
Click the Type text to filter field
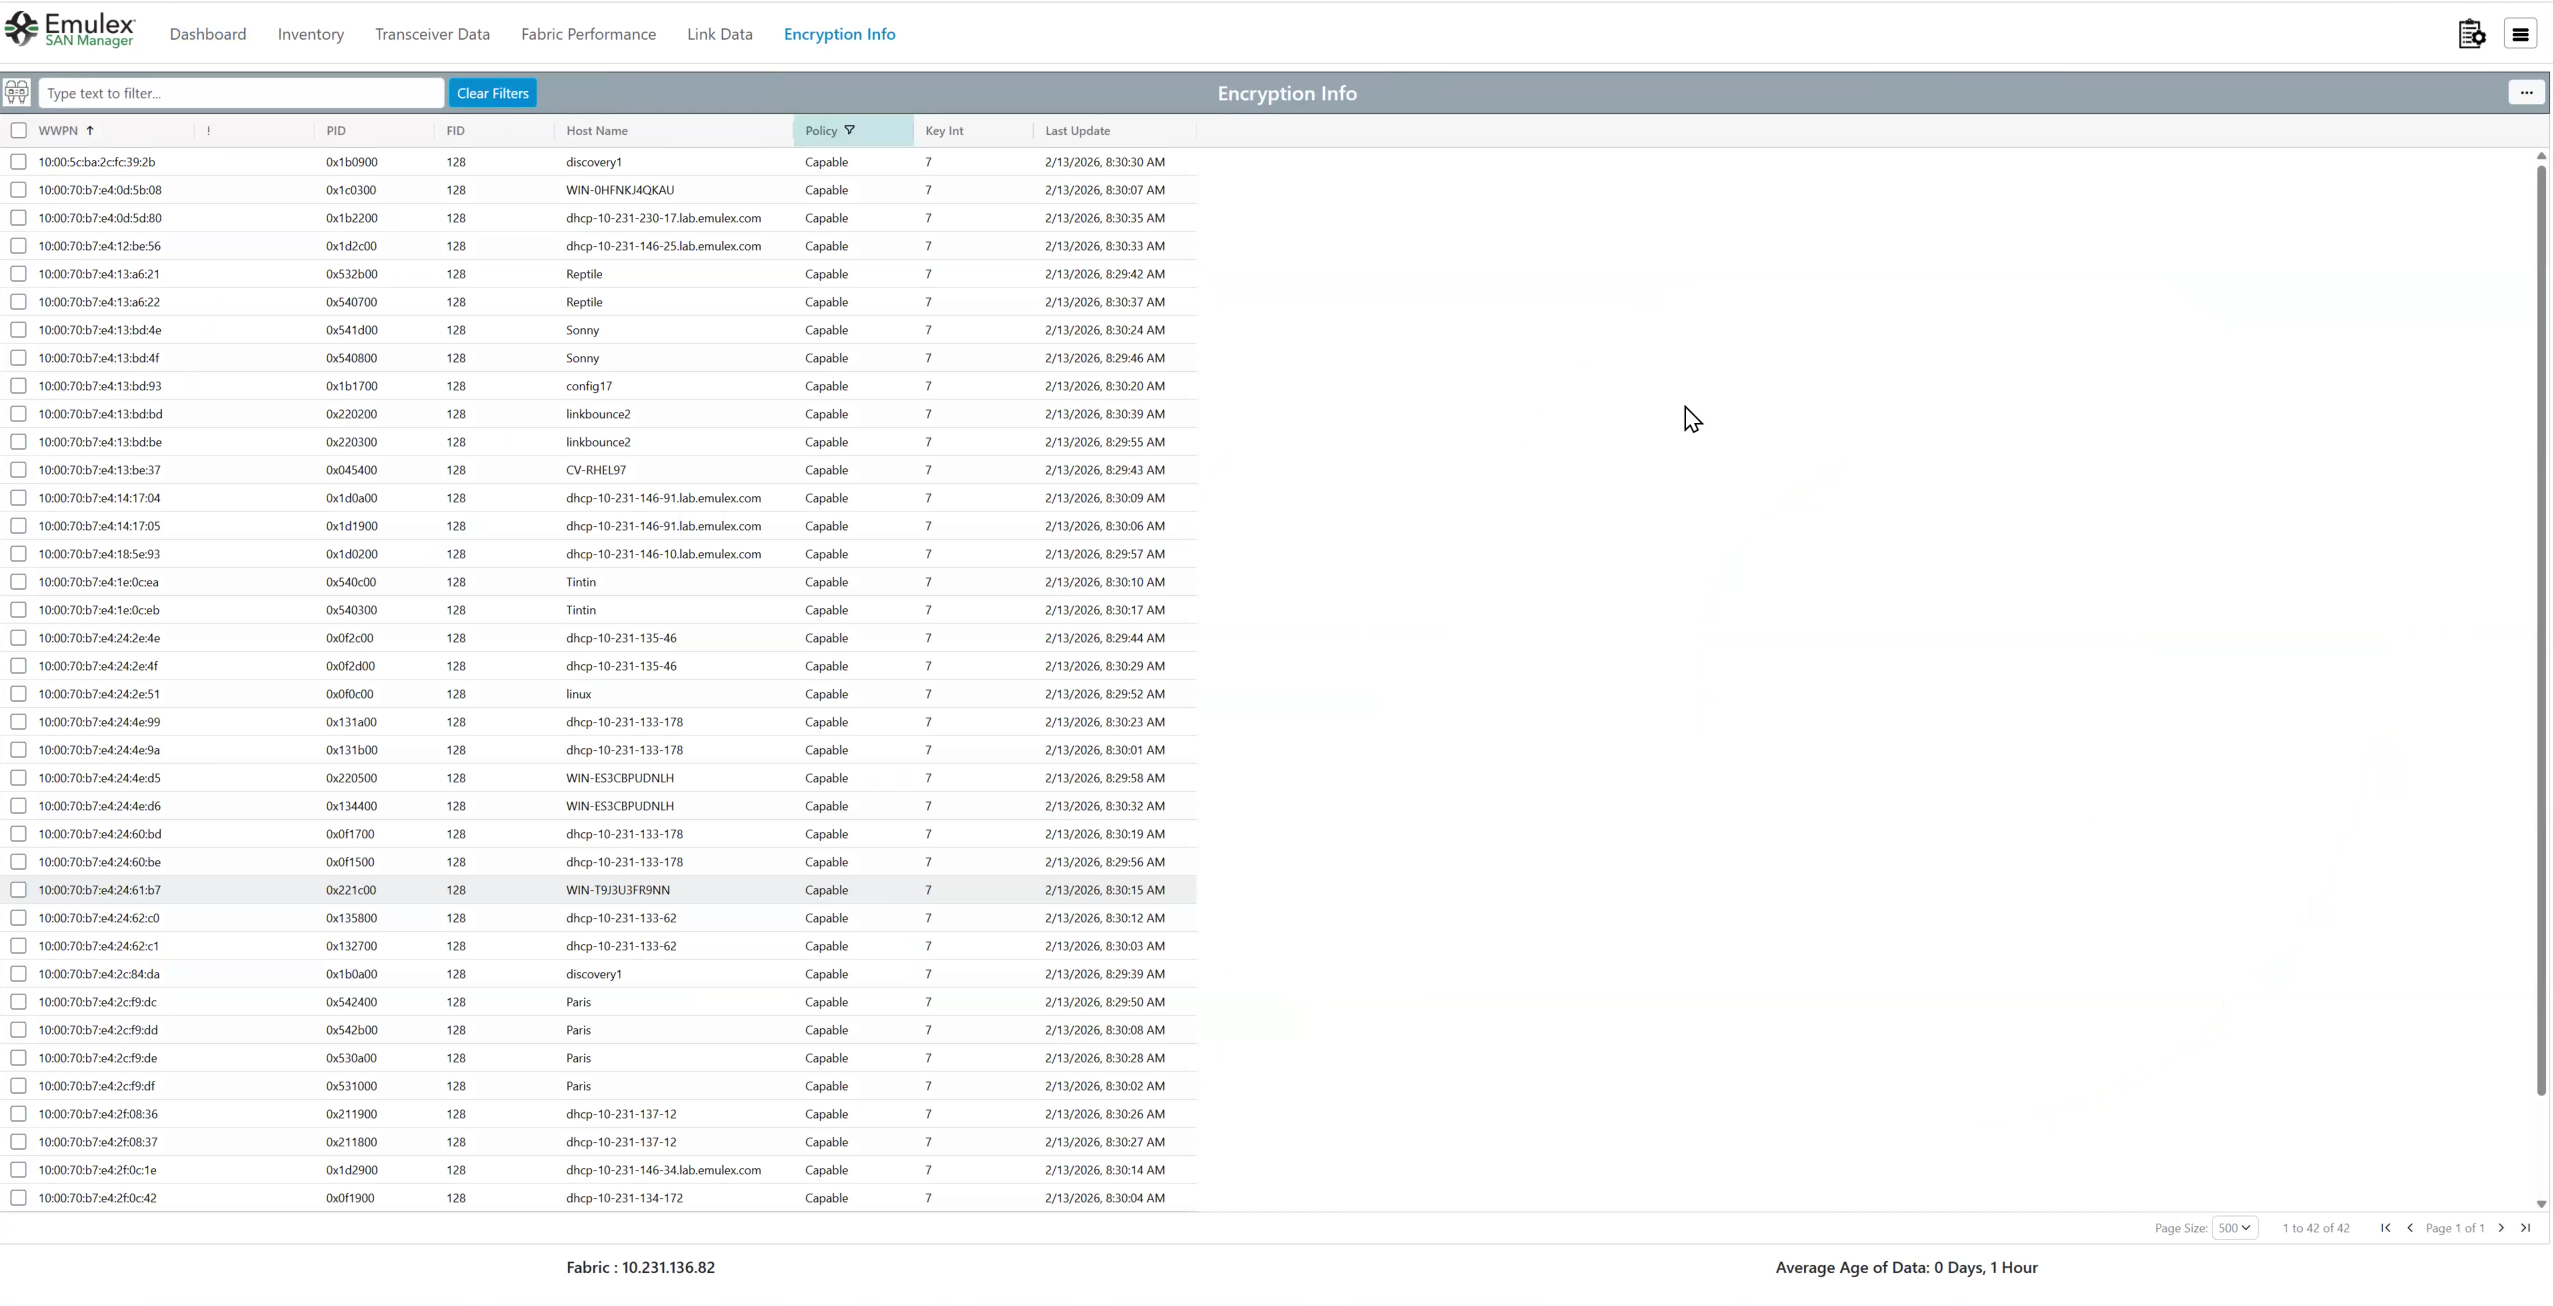coord(240,93)
